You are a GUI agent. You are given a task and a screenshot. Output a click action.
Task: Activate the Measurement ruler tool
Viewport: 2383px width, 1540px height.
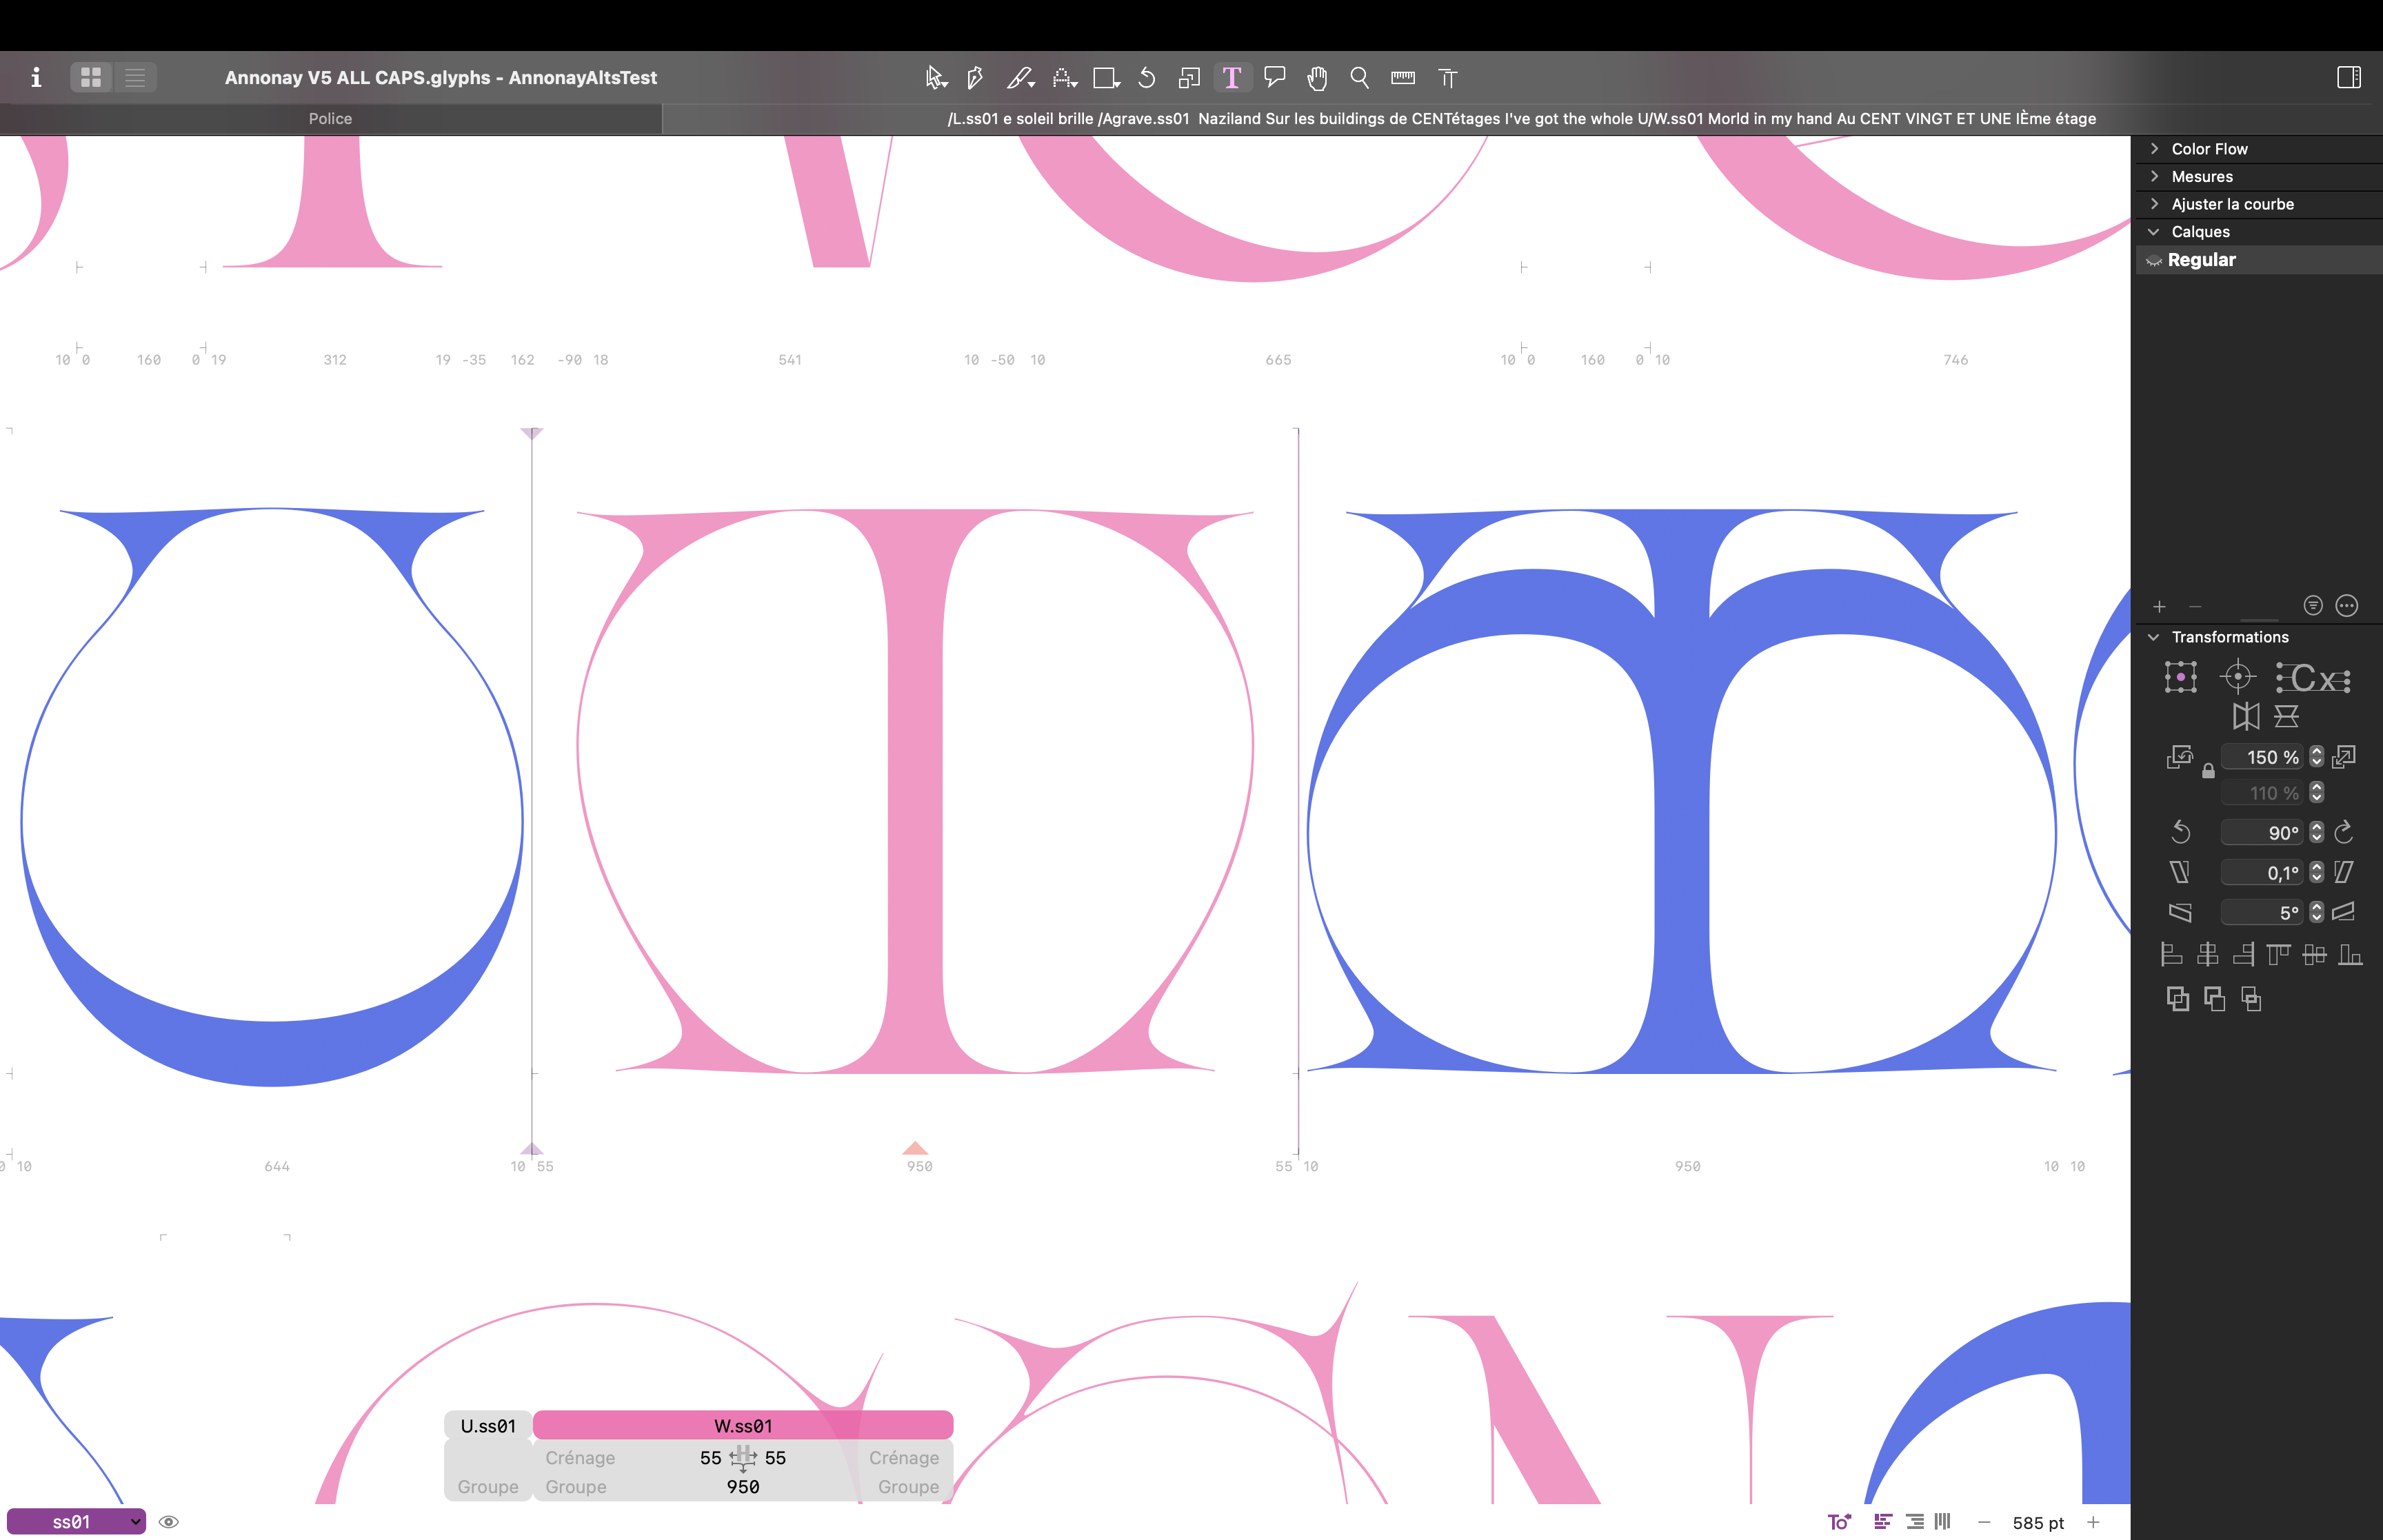(1402, 77)
